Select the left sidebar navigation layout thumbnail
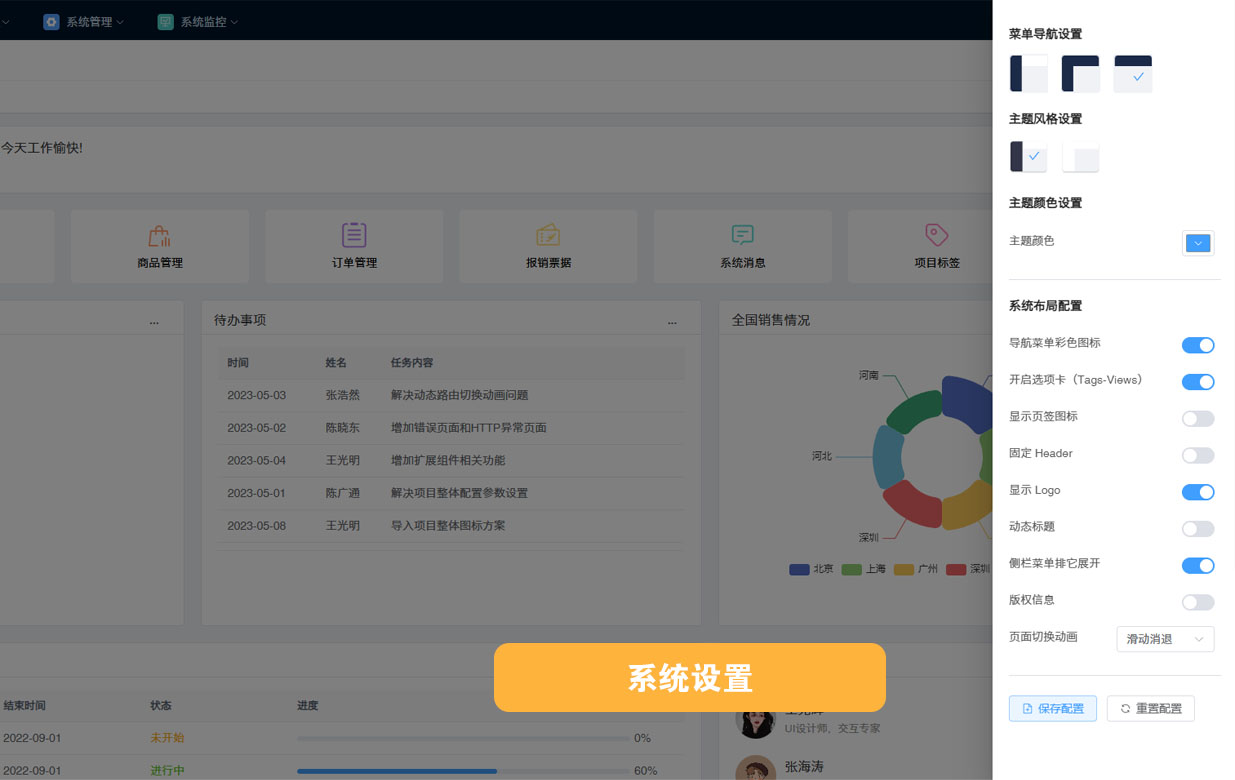Image resolution: width=1235 pixels, height=780 pixels. 1029,74
